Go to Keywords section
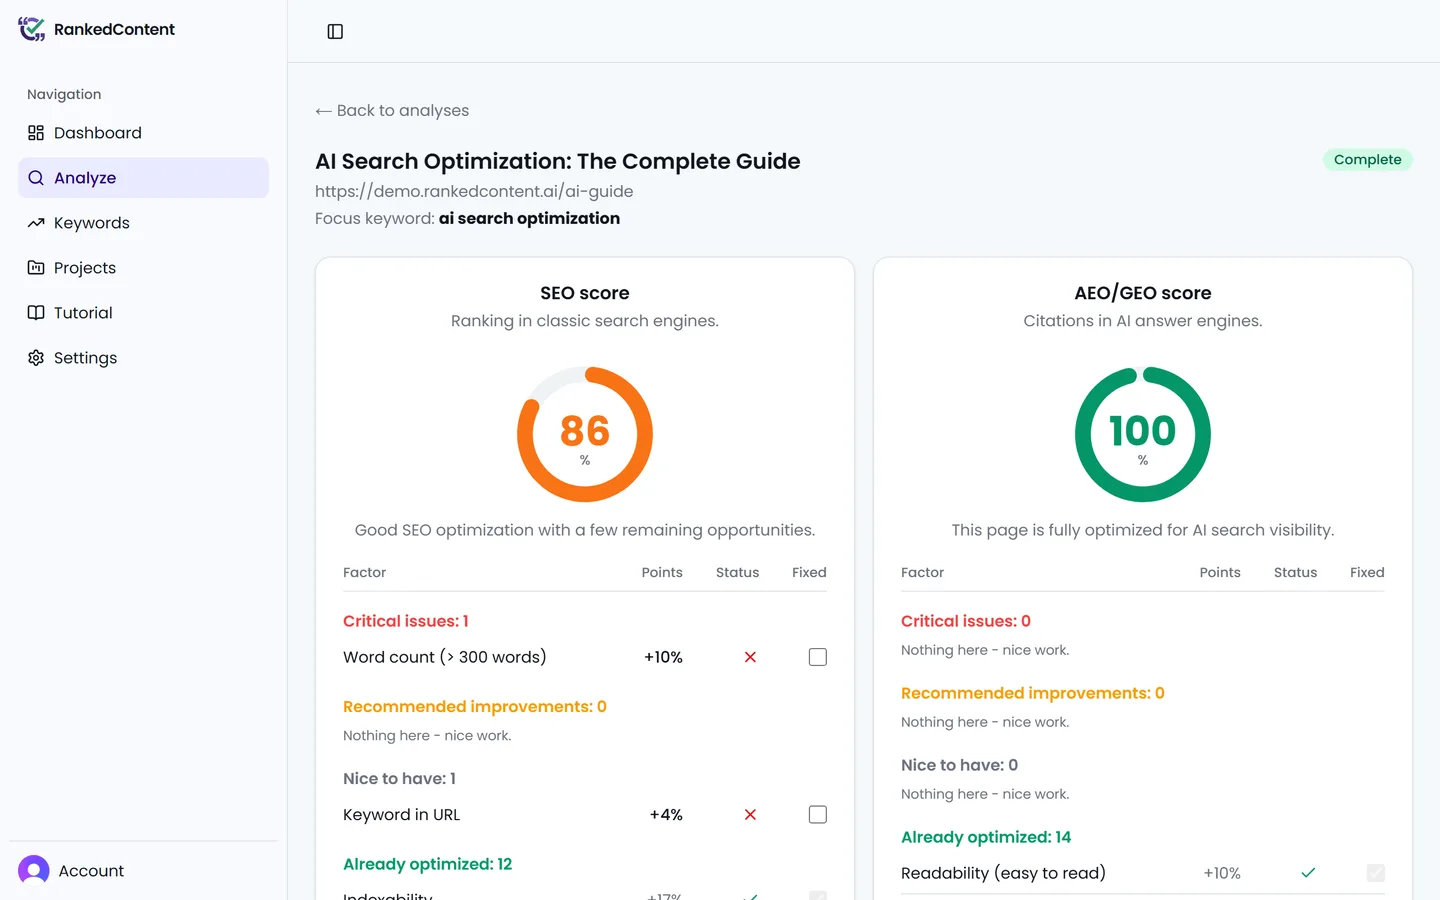 tap(143, 223)
